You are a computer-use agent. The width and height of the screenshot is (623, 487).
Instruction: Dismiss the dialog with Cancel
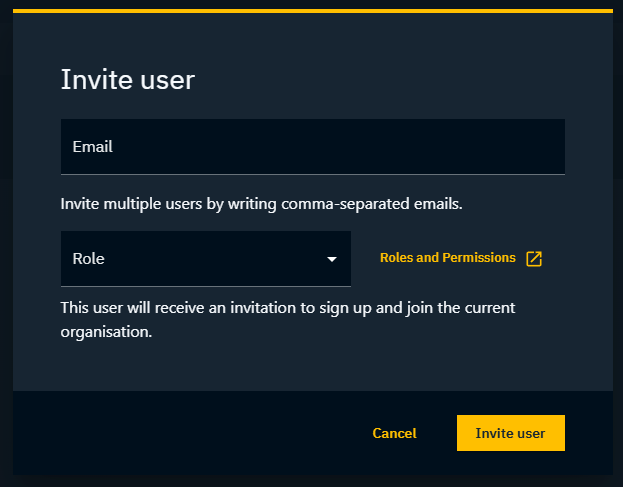tap(394, 433)
